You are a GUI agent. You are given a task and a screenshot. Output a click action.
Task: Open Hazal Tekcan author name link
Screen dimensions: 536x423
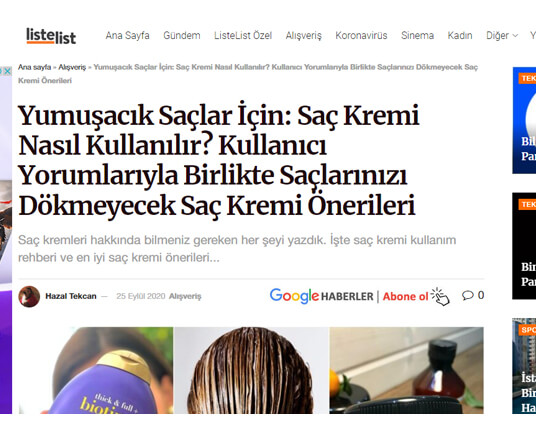(71, 296)
